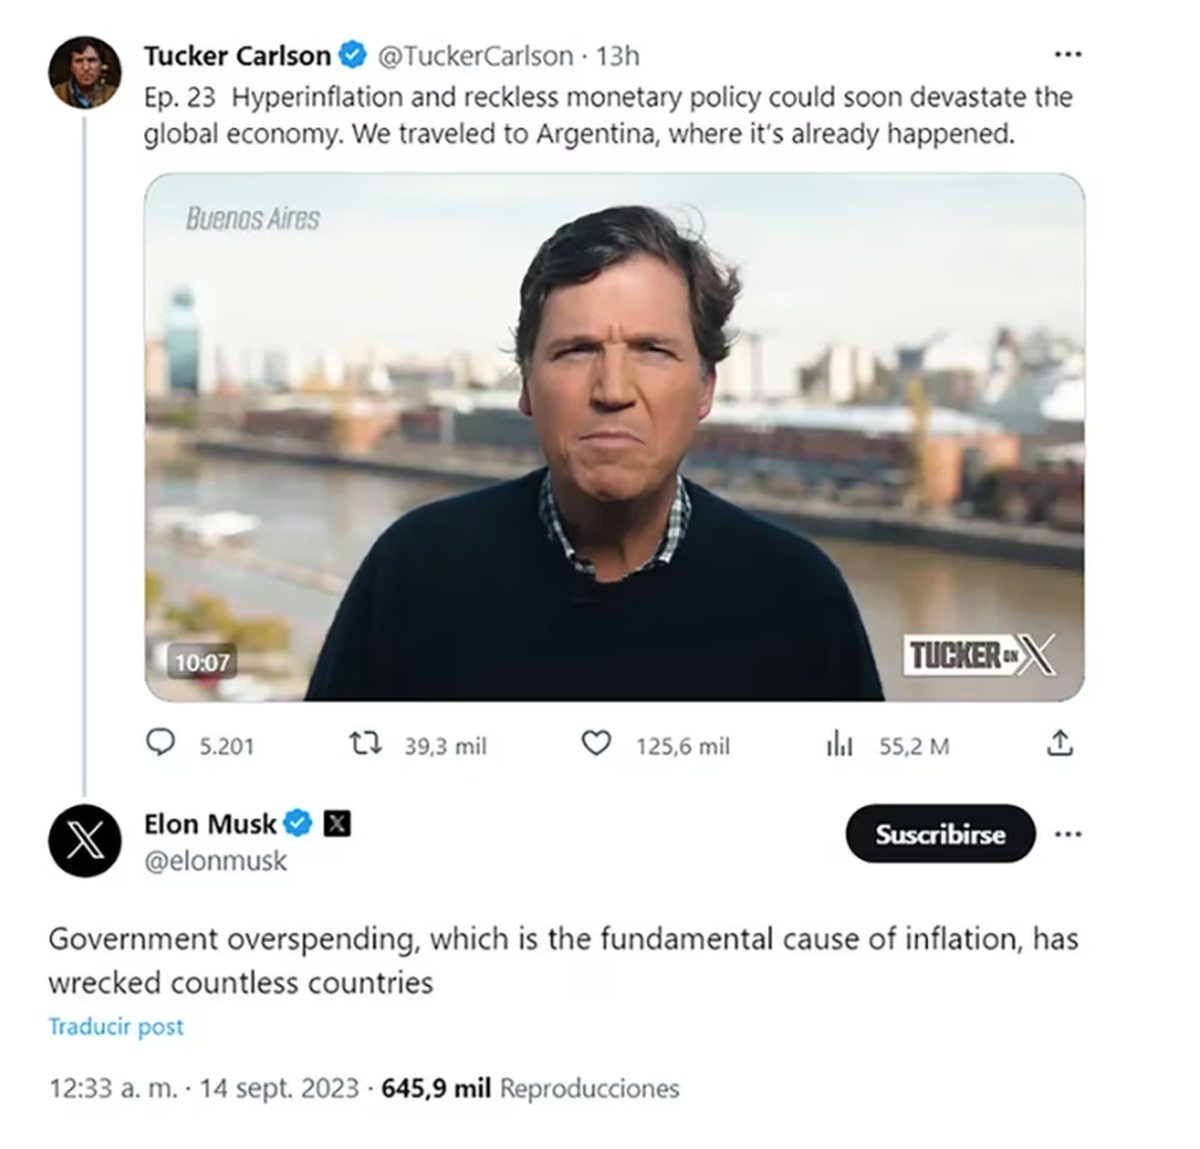Viewport: 1200px width, 1149px height.
Task: Open more options next to Suscribirse
Action: pos(1068,834)
